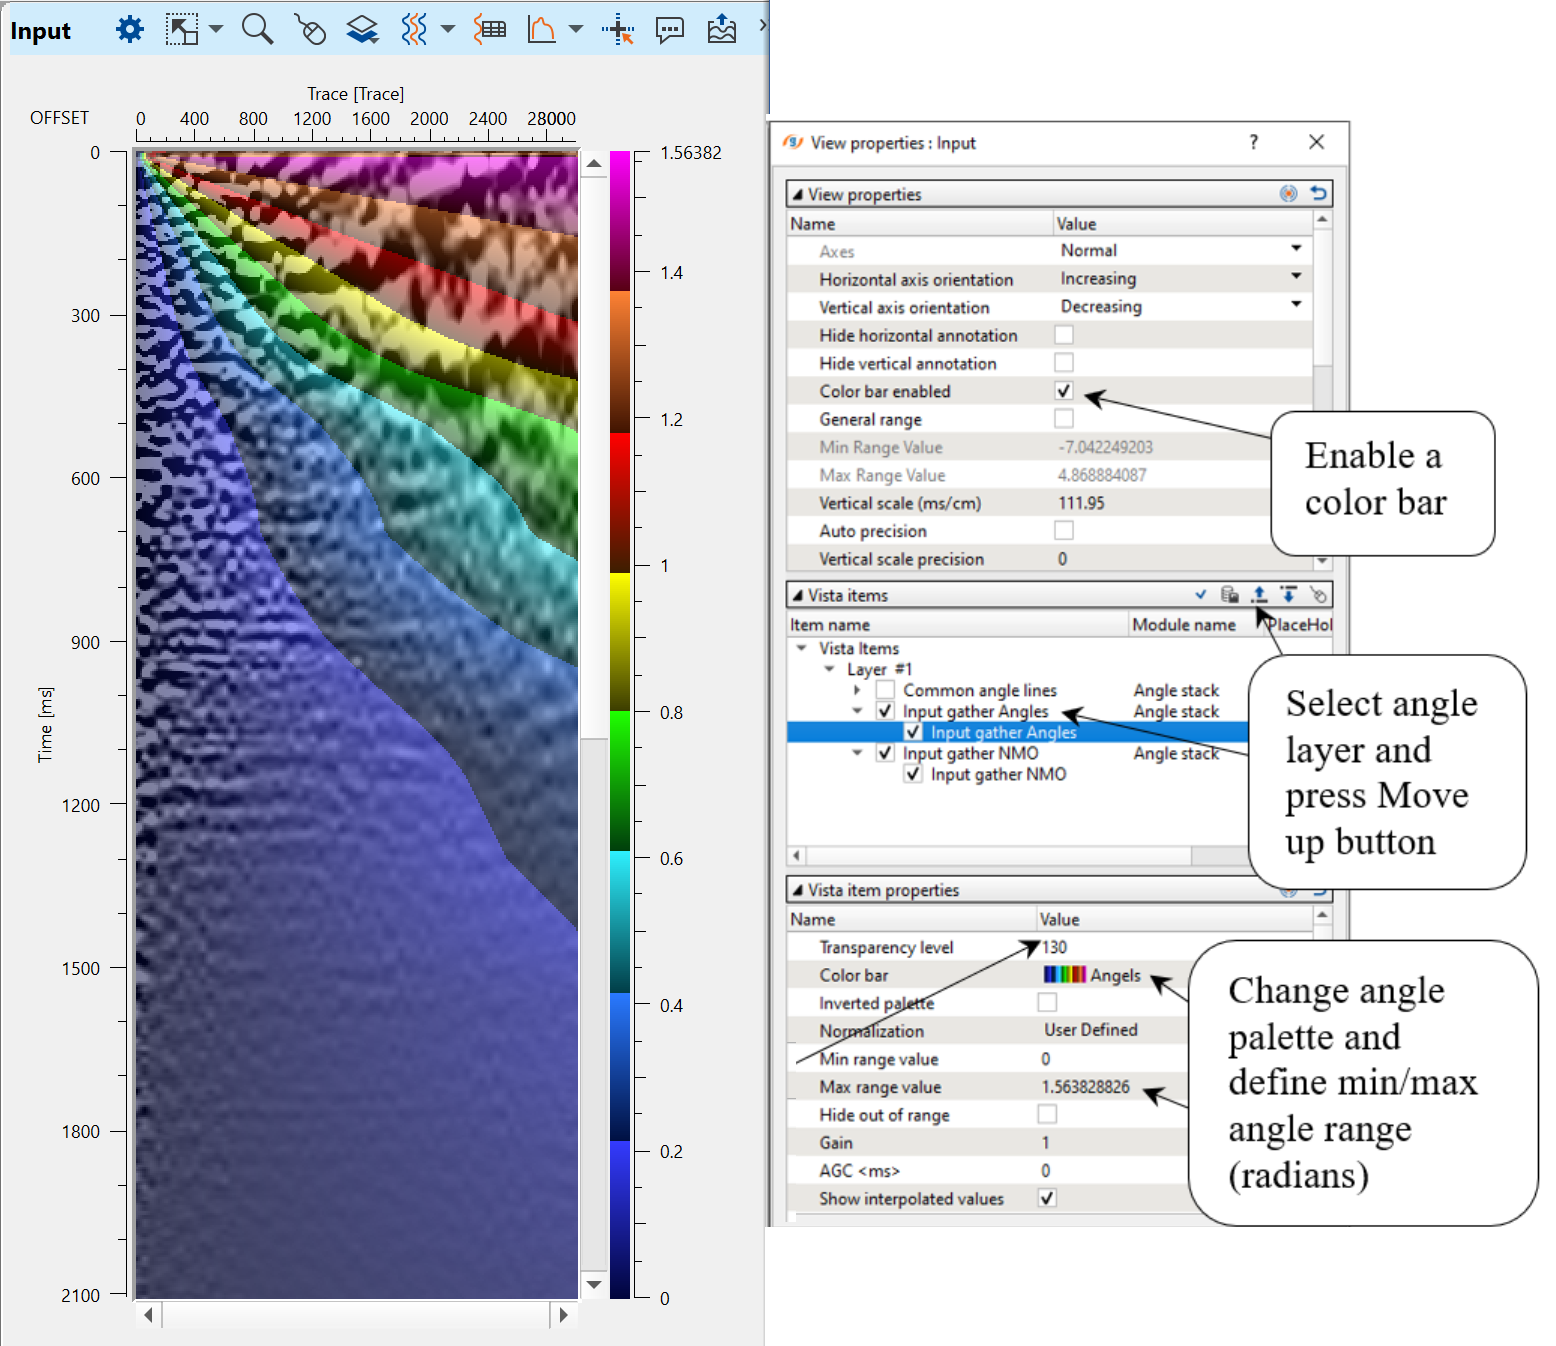Open the layers stack icon in toolbar
This screenshot has width=1556, height=1346.
pos(362,30)
